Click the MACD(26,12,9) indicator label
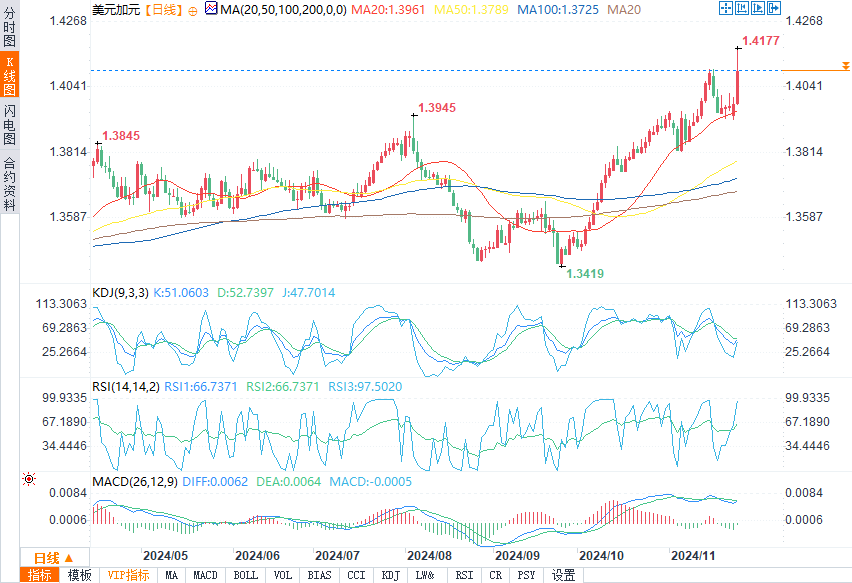 click(135, 482)
